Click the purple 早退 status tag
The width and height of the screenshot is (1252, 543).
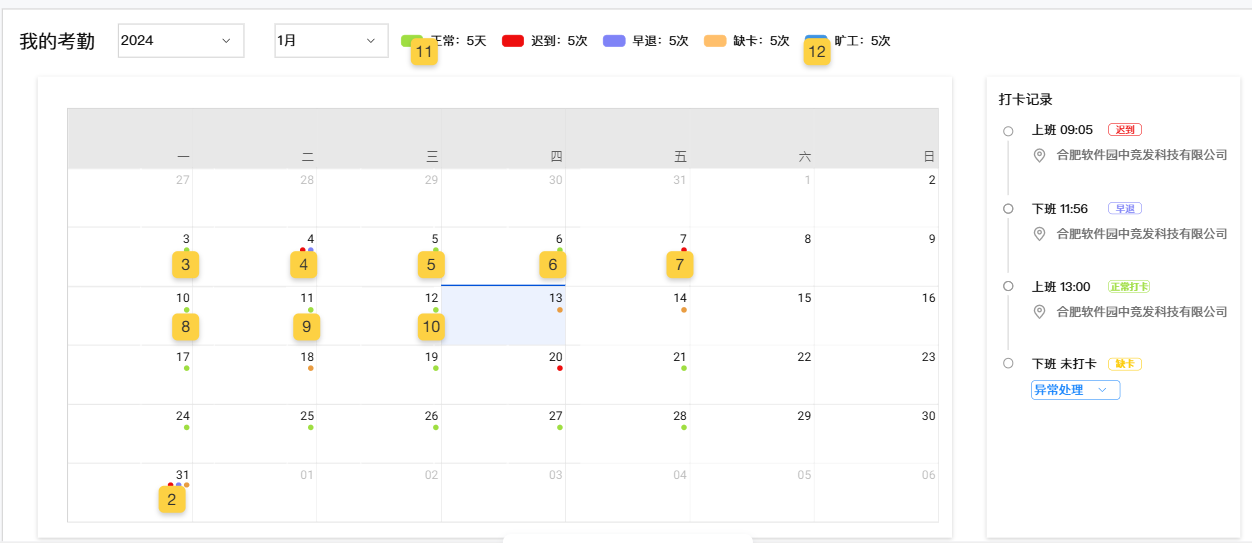point(1125,208)
